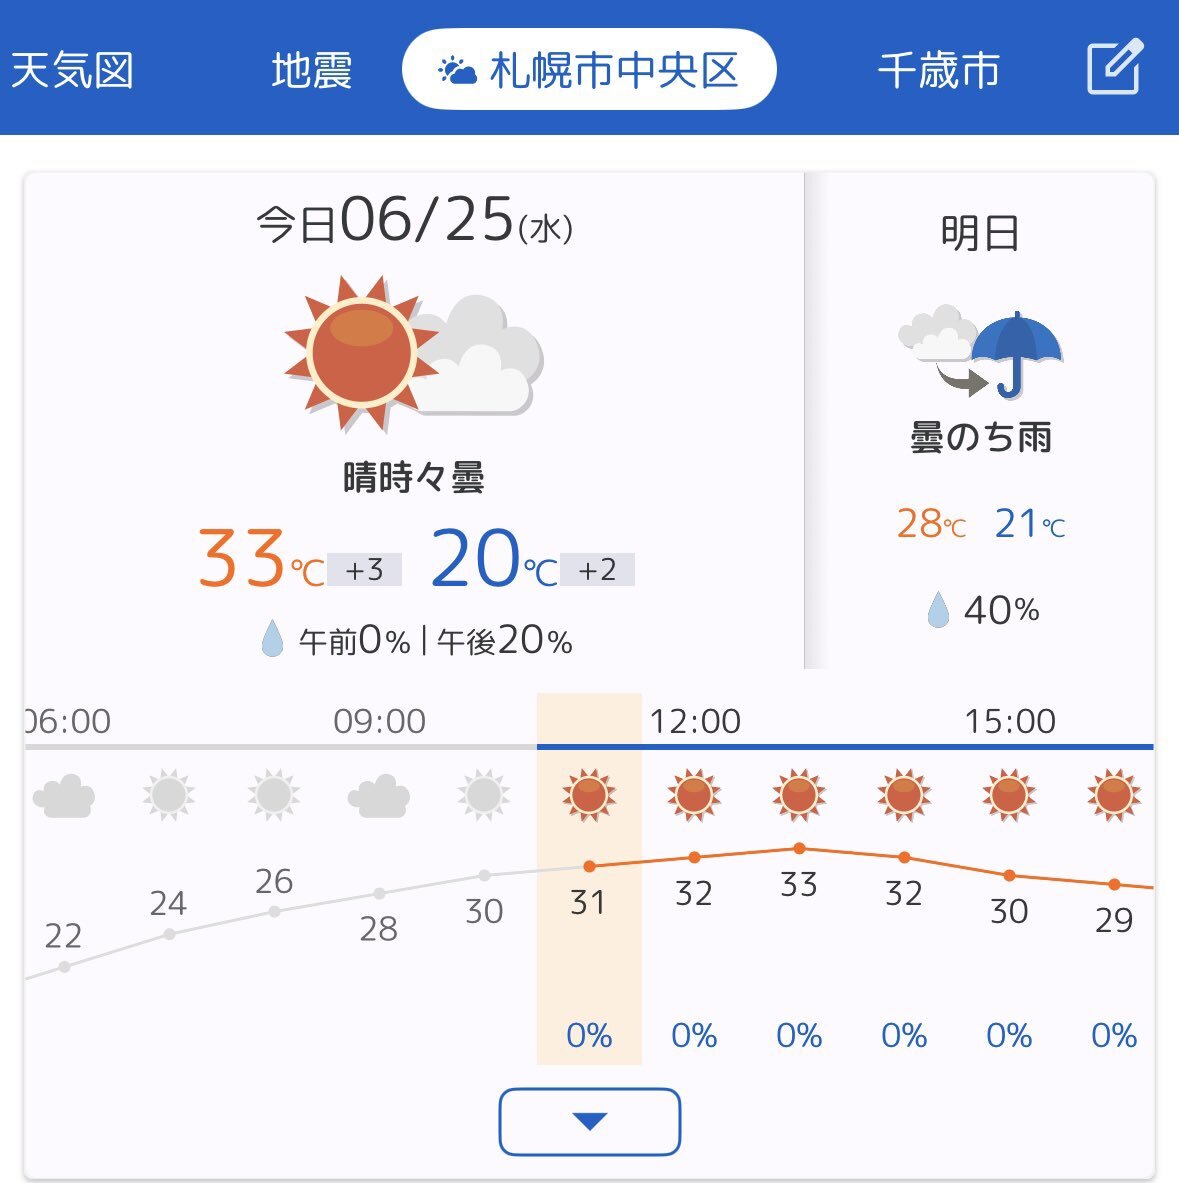Click the 今日06/25(水) date heading
The image size is (1179, 1183).
coord(414,221)
